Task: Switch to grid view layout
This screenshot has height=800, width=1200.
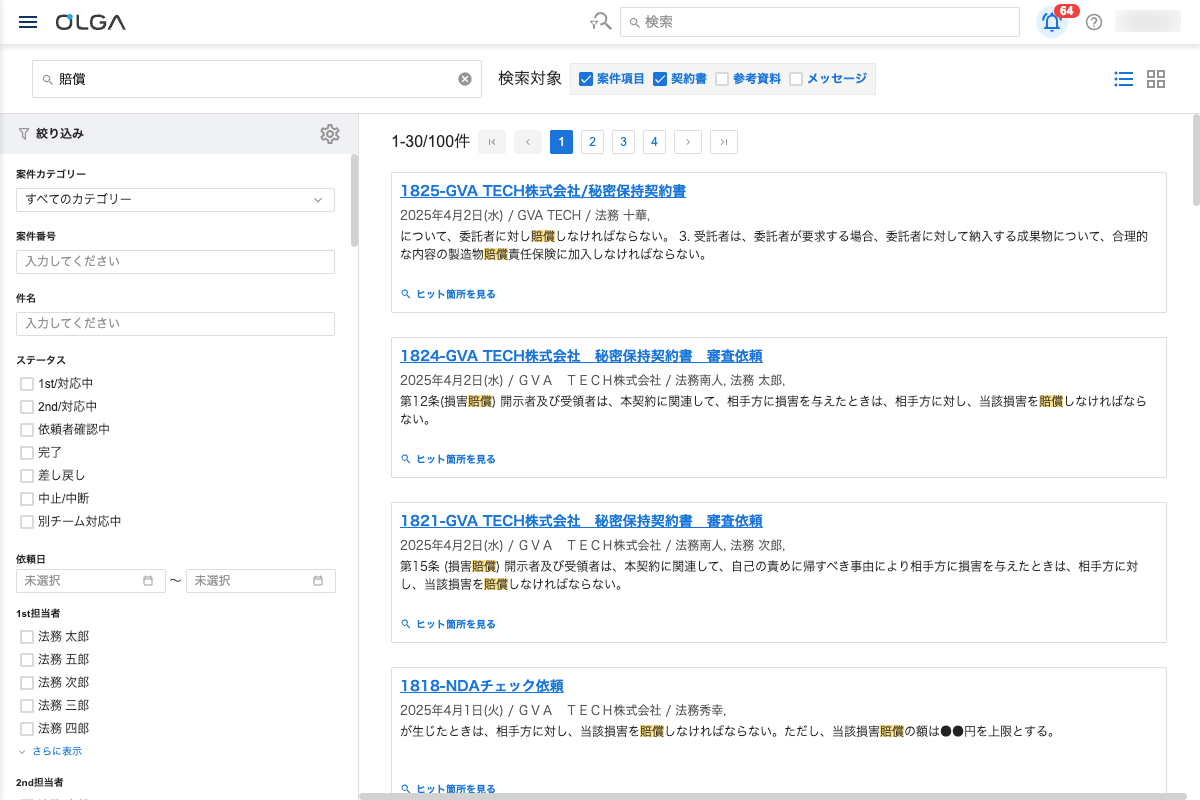Action: [1156, 79]
